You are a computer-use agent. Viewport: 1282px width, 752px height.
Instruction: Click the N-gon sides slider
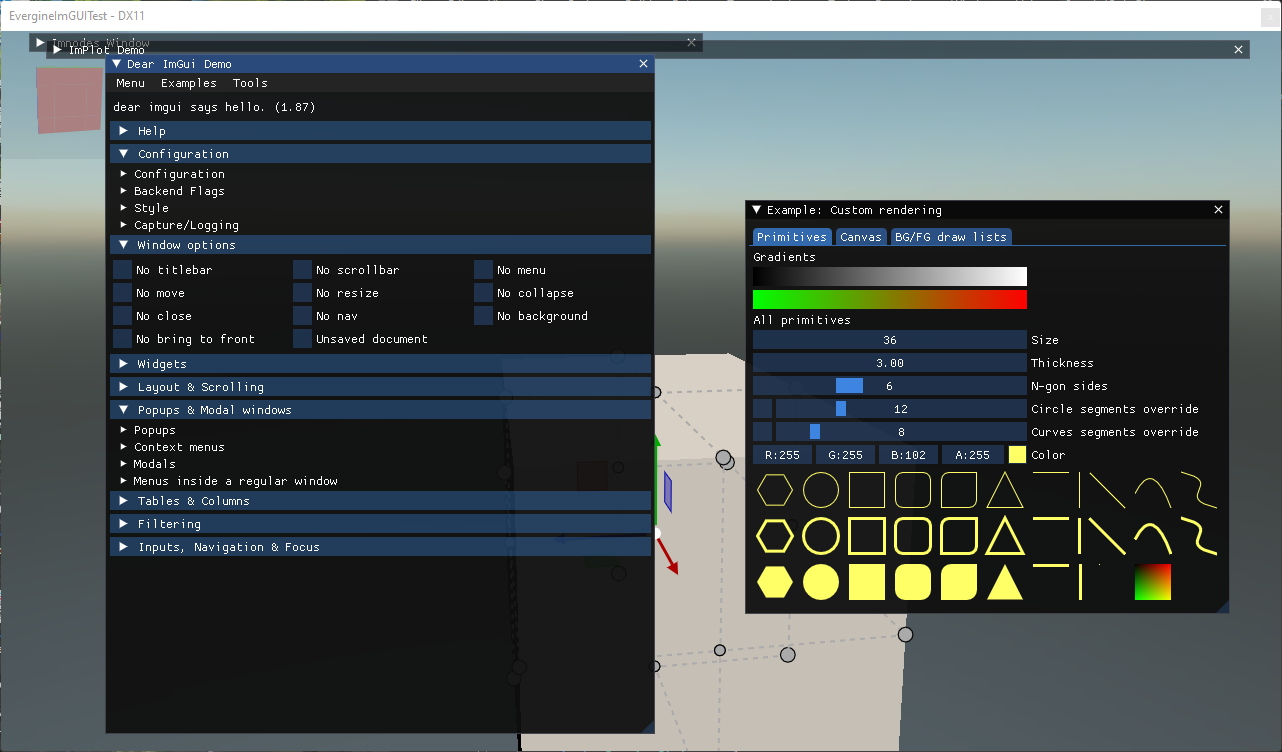[889, 386]
